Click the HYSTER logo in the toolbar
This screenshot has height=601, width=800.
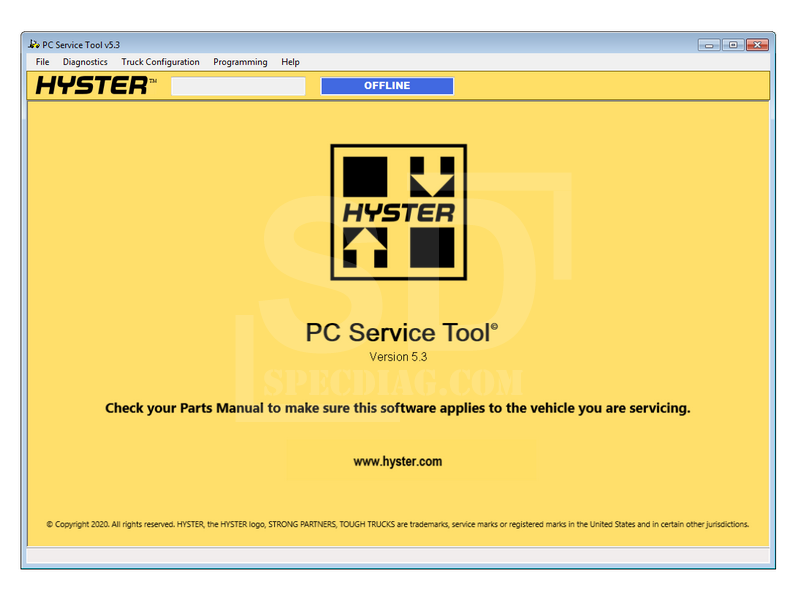click(96, 86)
